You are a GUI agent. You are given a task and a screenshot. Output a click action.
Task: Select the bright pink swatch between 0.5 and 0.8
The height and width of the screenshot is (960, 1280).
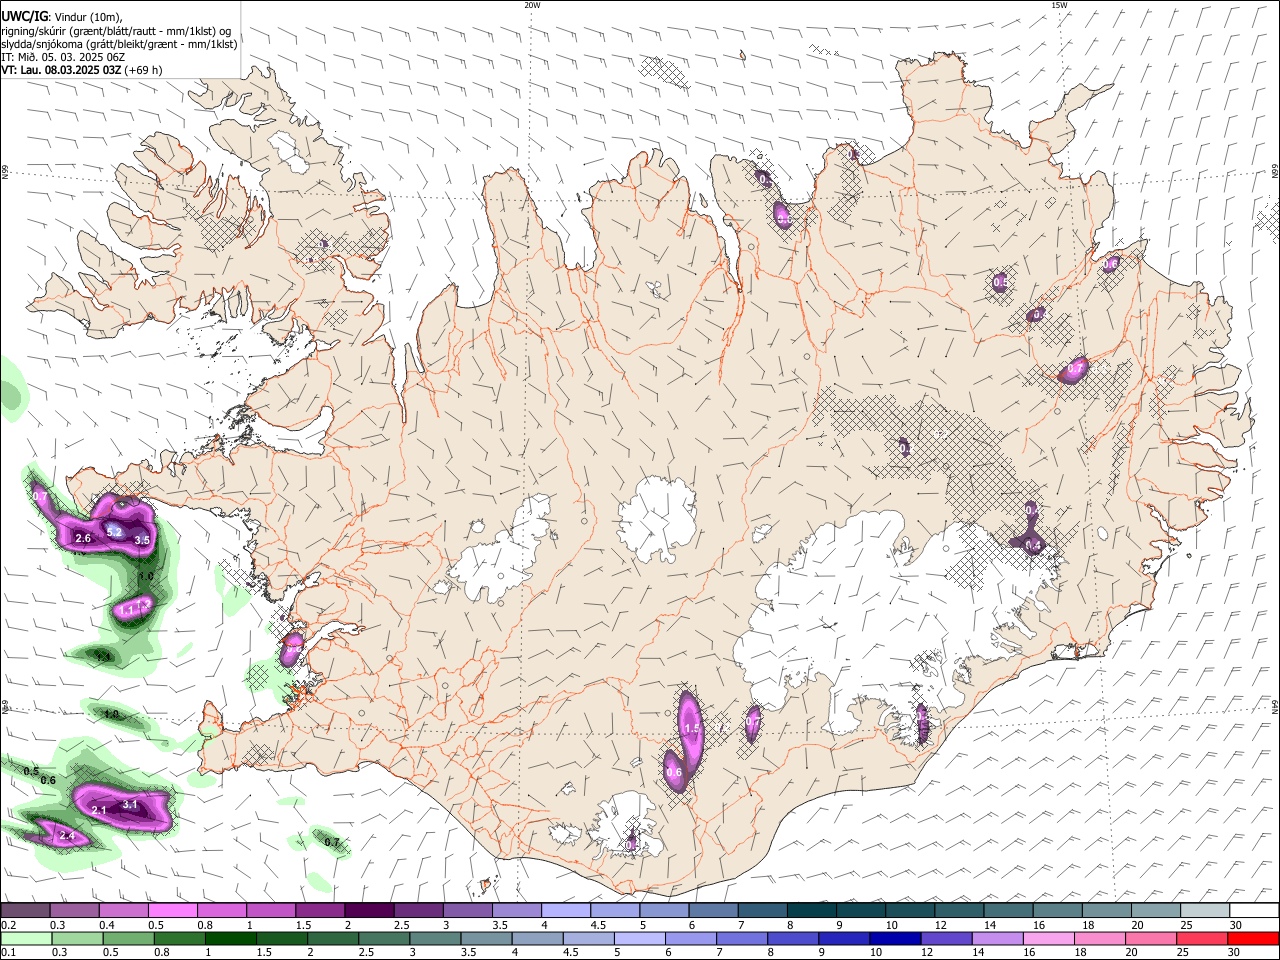tap(172, 910)
